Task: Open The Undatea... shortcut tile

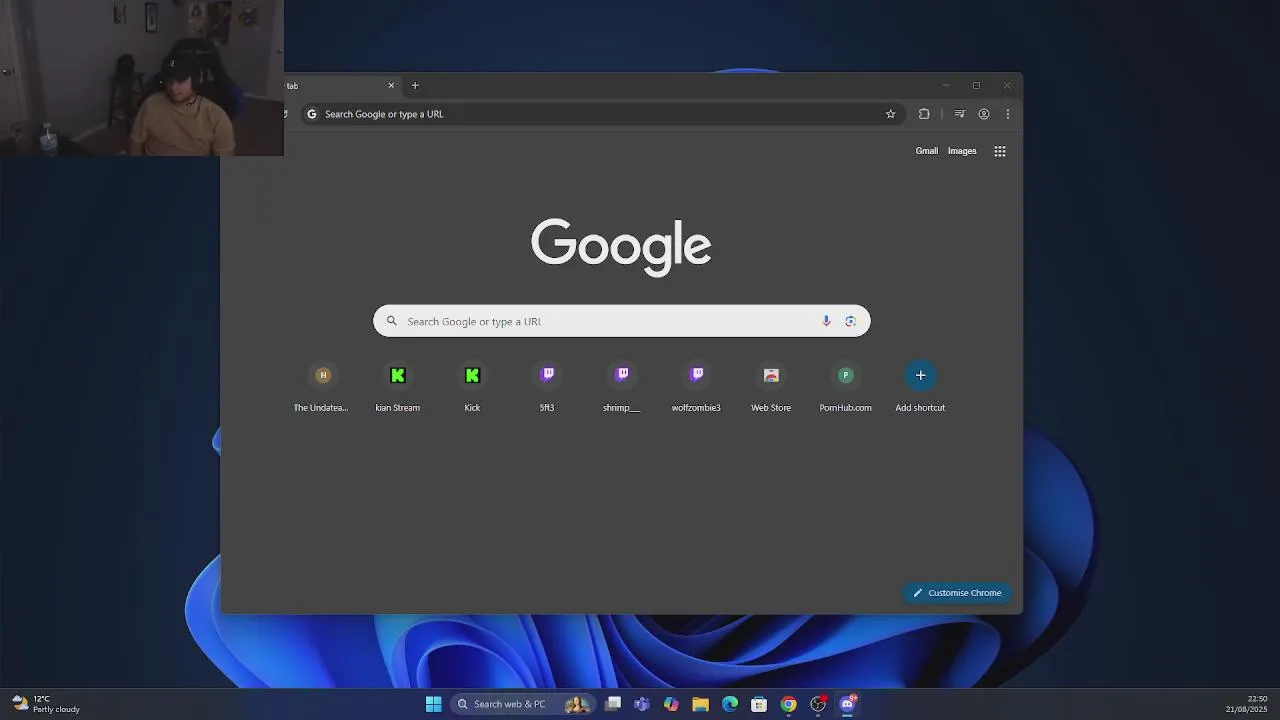Action: 322,387
